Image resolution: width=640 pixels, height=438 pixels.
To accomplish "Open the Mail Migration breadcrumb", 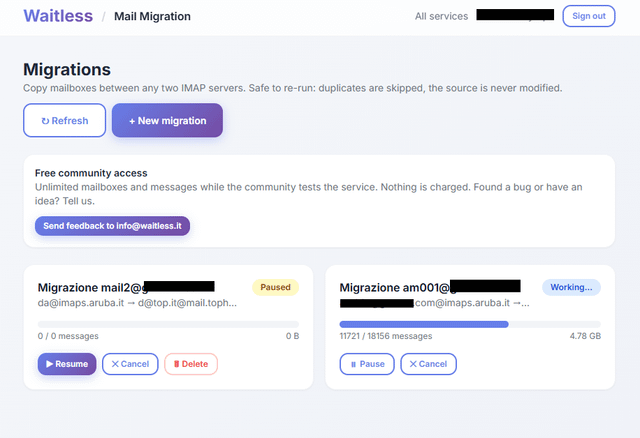I will coord(152,16).
